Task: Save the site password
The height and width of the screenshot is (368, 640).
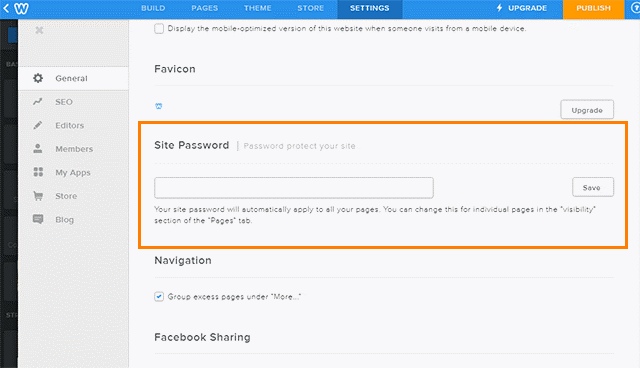Action: (593, 187)
